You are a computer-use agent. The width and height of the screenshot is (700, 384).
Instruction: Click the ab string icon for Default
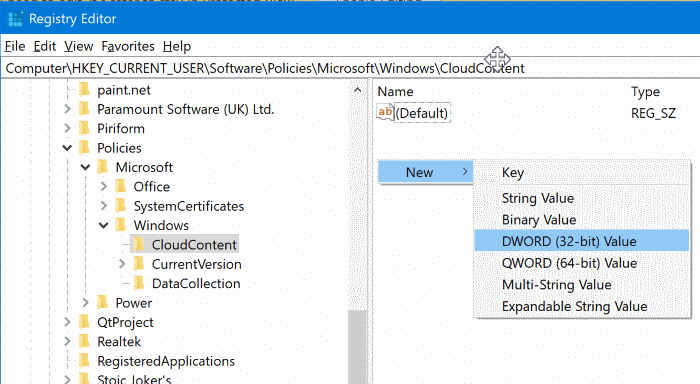pyautogui.click(x=385, y=112)
